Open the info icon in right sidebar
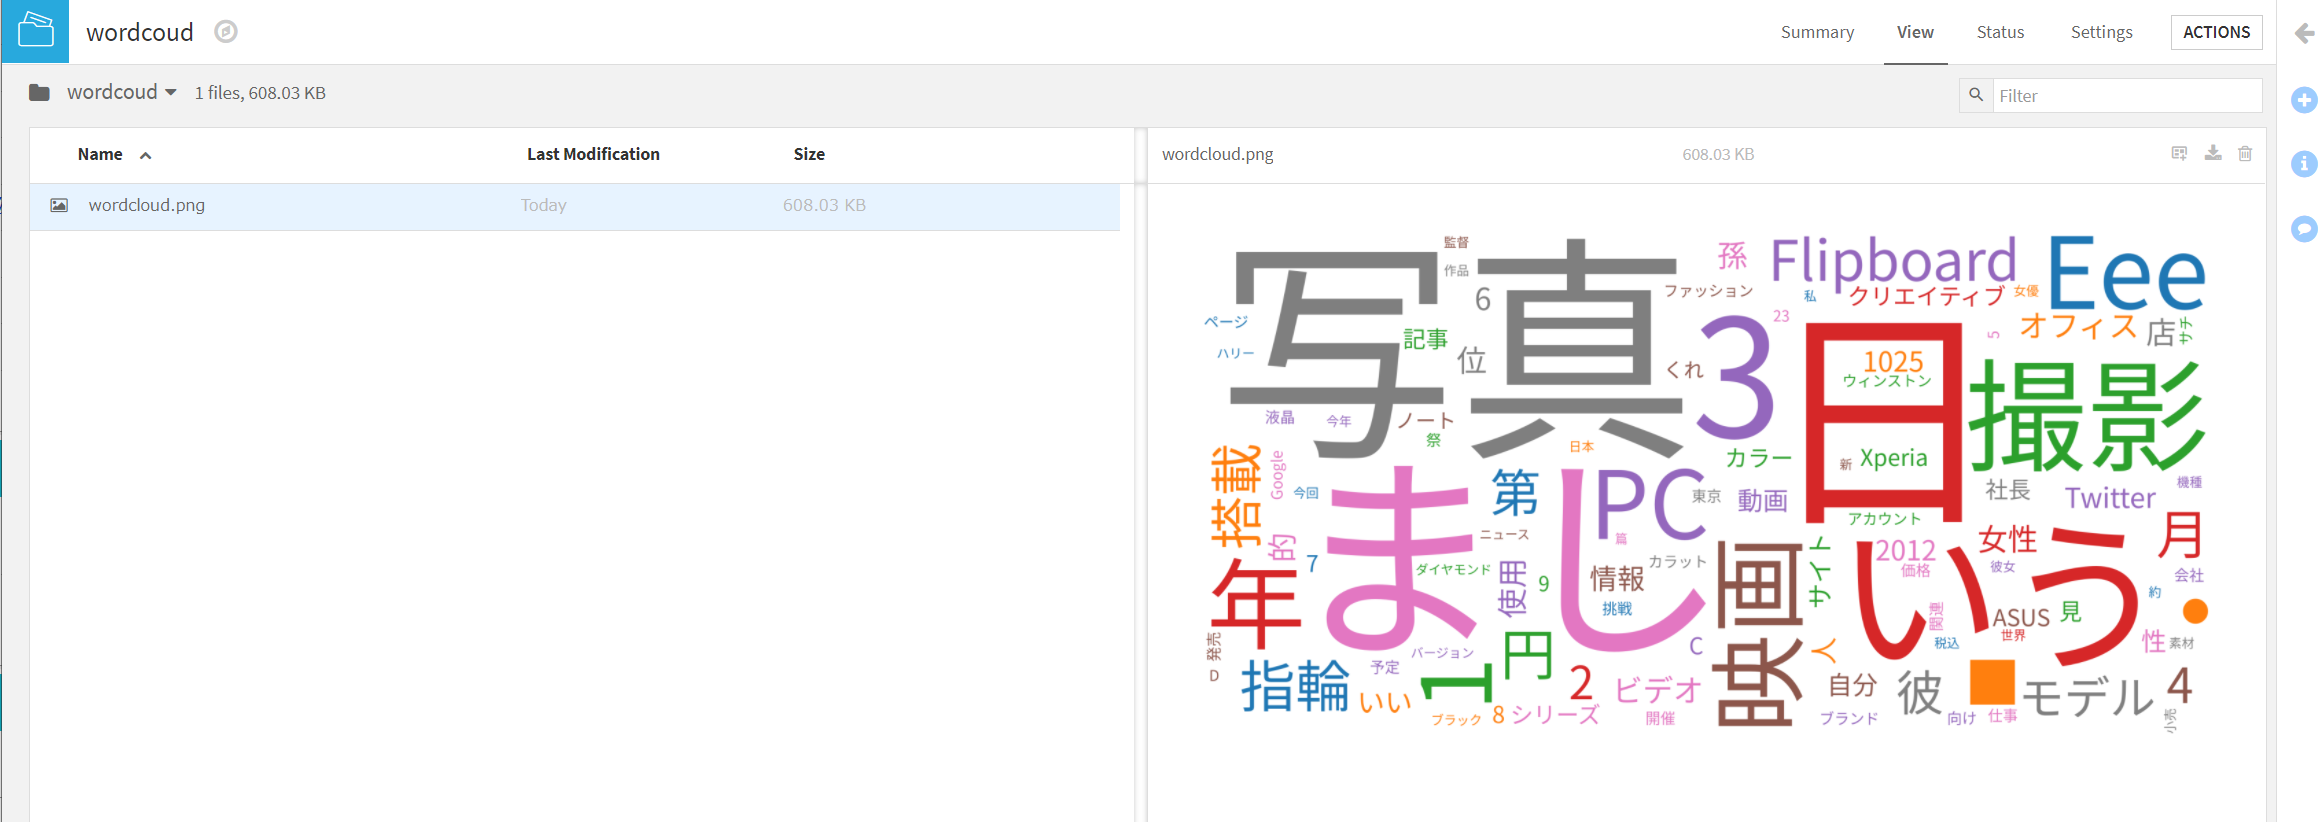This screenshot has width=2322, height=822. point(2304,164)
